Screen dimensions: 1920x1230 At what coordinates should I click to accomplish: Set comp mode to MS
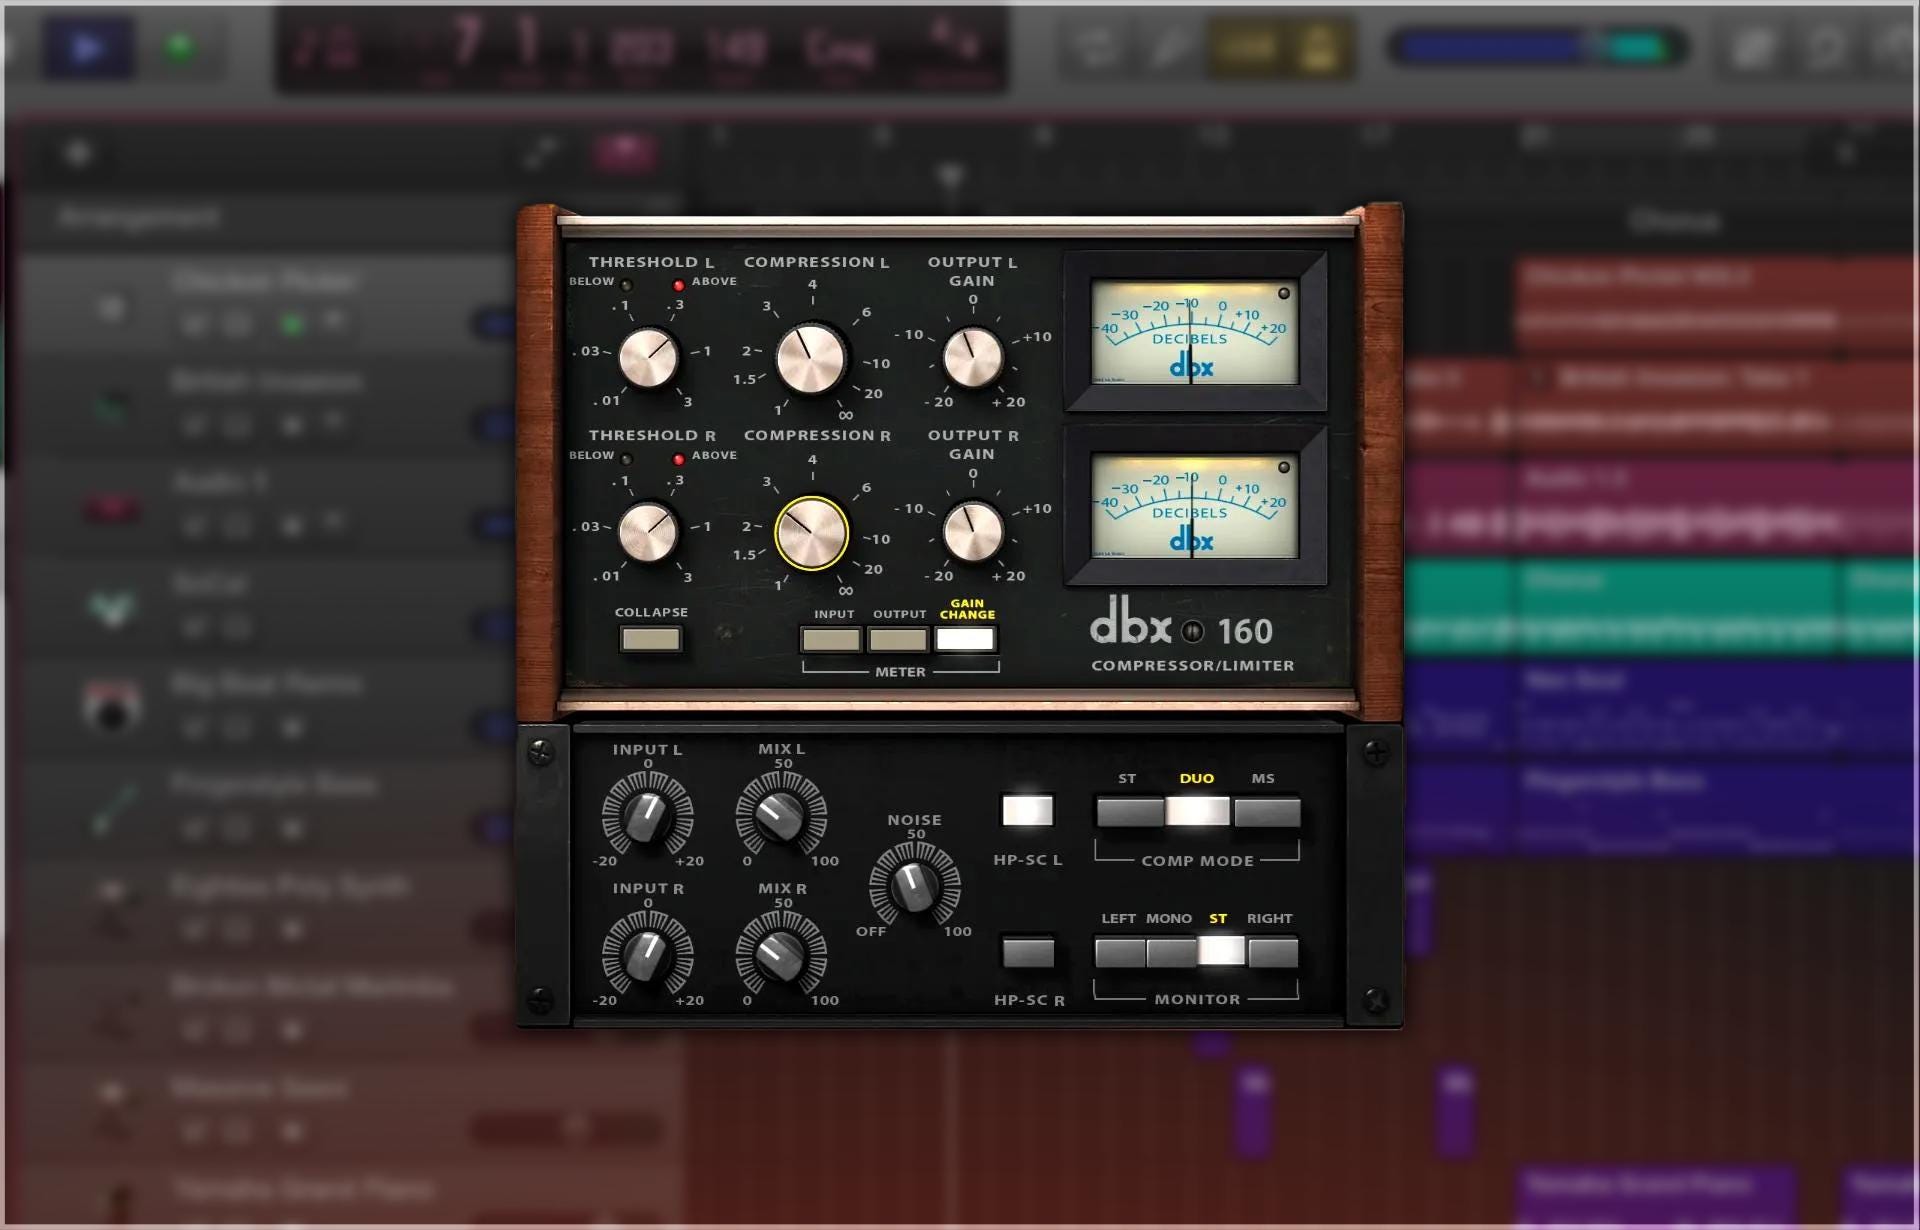coord(1267,811)
